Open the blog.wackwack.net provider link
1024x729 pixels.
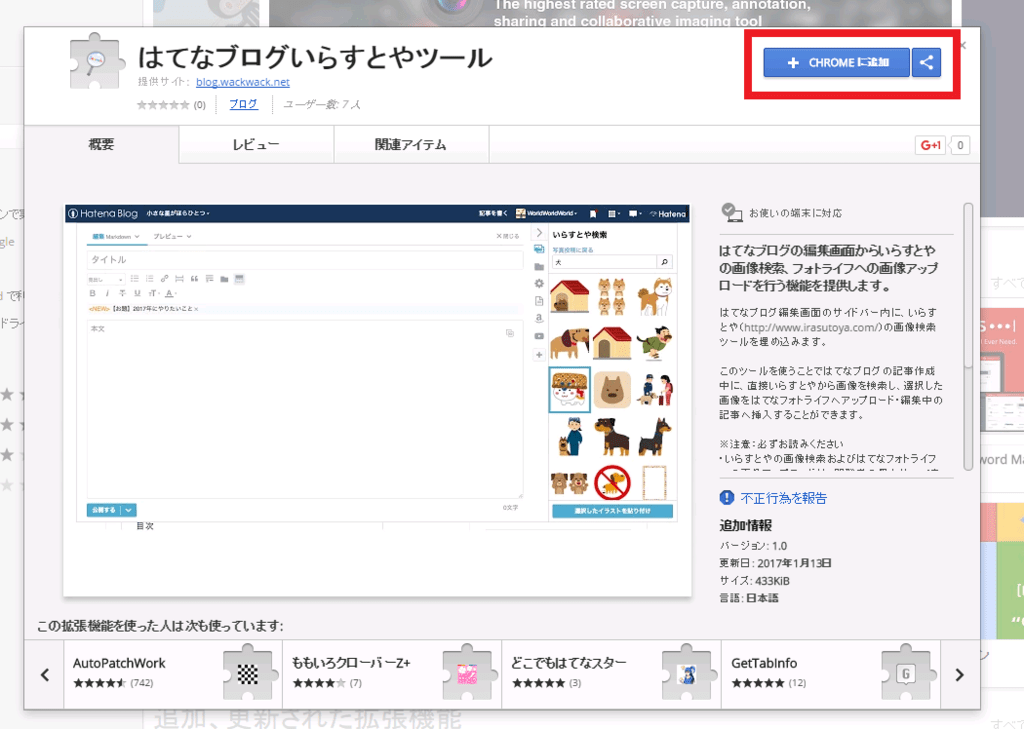pos(242,82)
